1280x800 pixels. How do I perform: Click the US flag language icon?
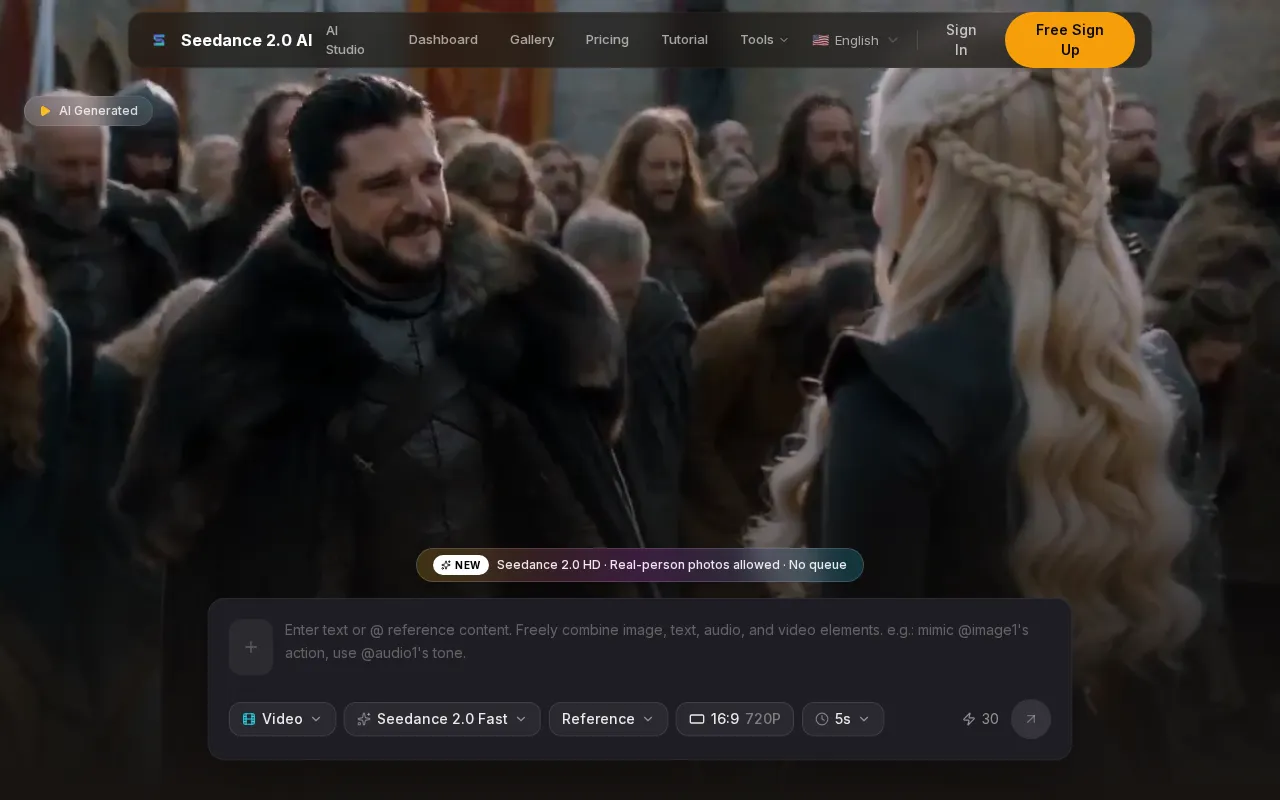click(x=820, y=40)
